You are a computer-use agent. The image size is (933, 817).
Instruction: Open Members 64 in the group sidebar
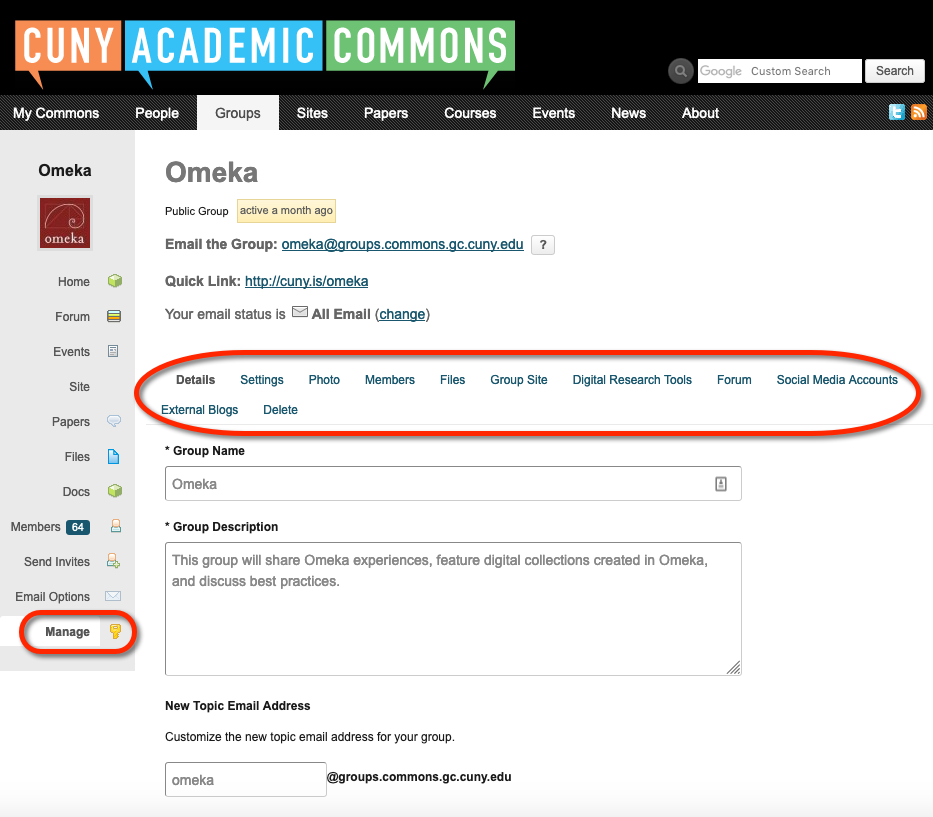click(50, 527)
